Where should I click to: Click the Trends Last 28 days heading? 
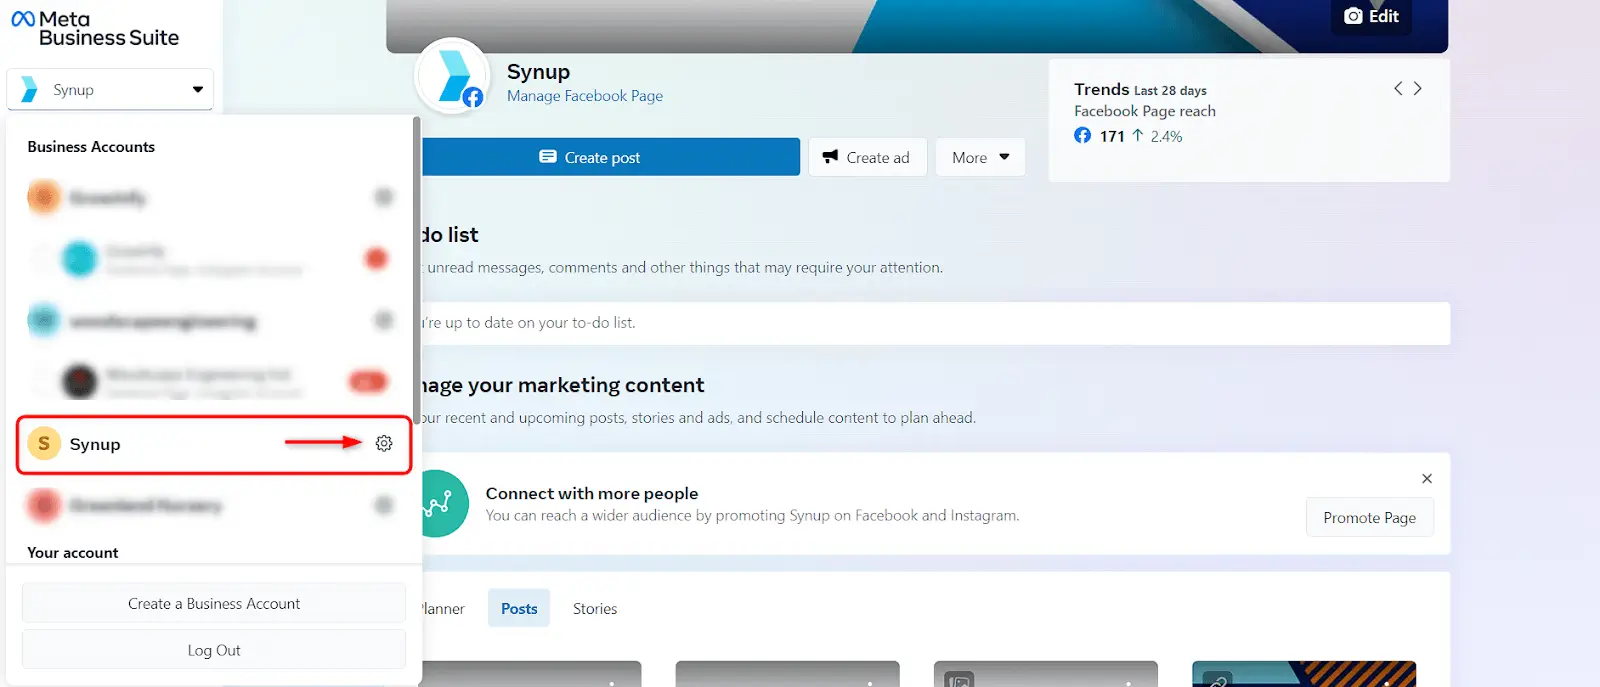tap(1140, 89)
